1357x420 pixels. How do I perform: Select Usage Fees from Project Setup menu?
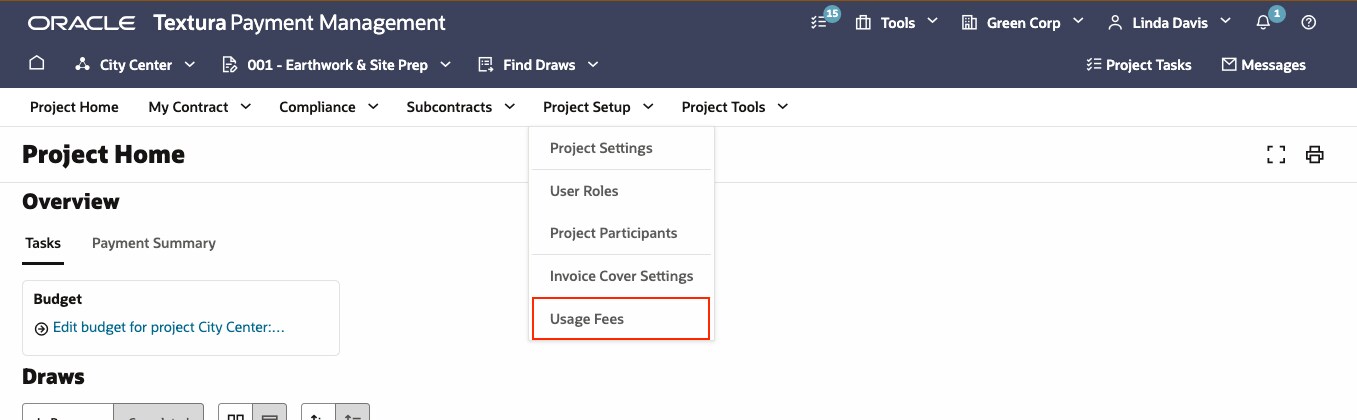620,319
